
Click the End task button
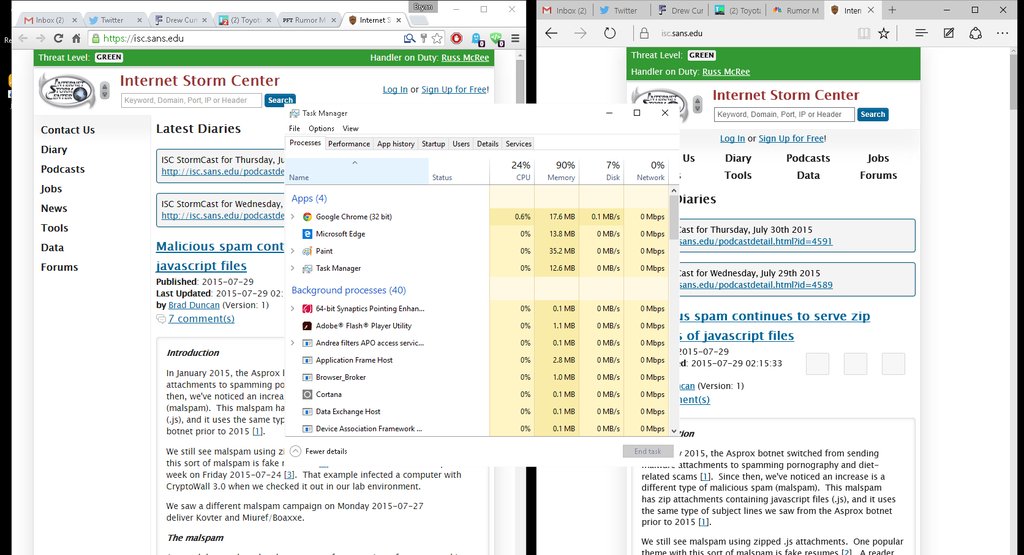pos(648,451)
